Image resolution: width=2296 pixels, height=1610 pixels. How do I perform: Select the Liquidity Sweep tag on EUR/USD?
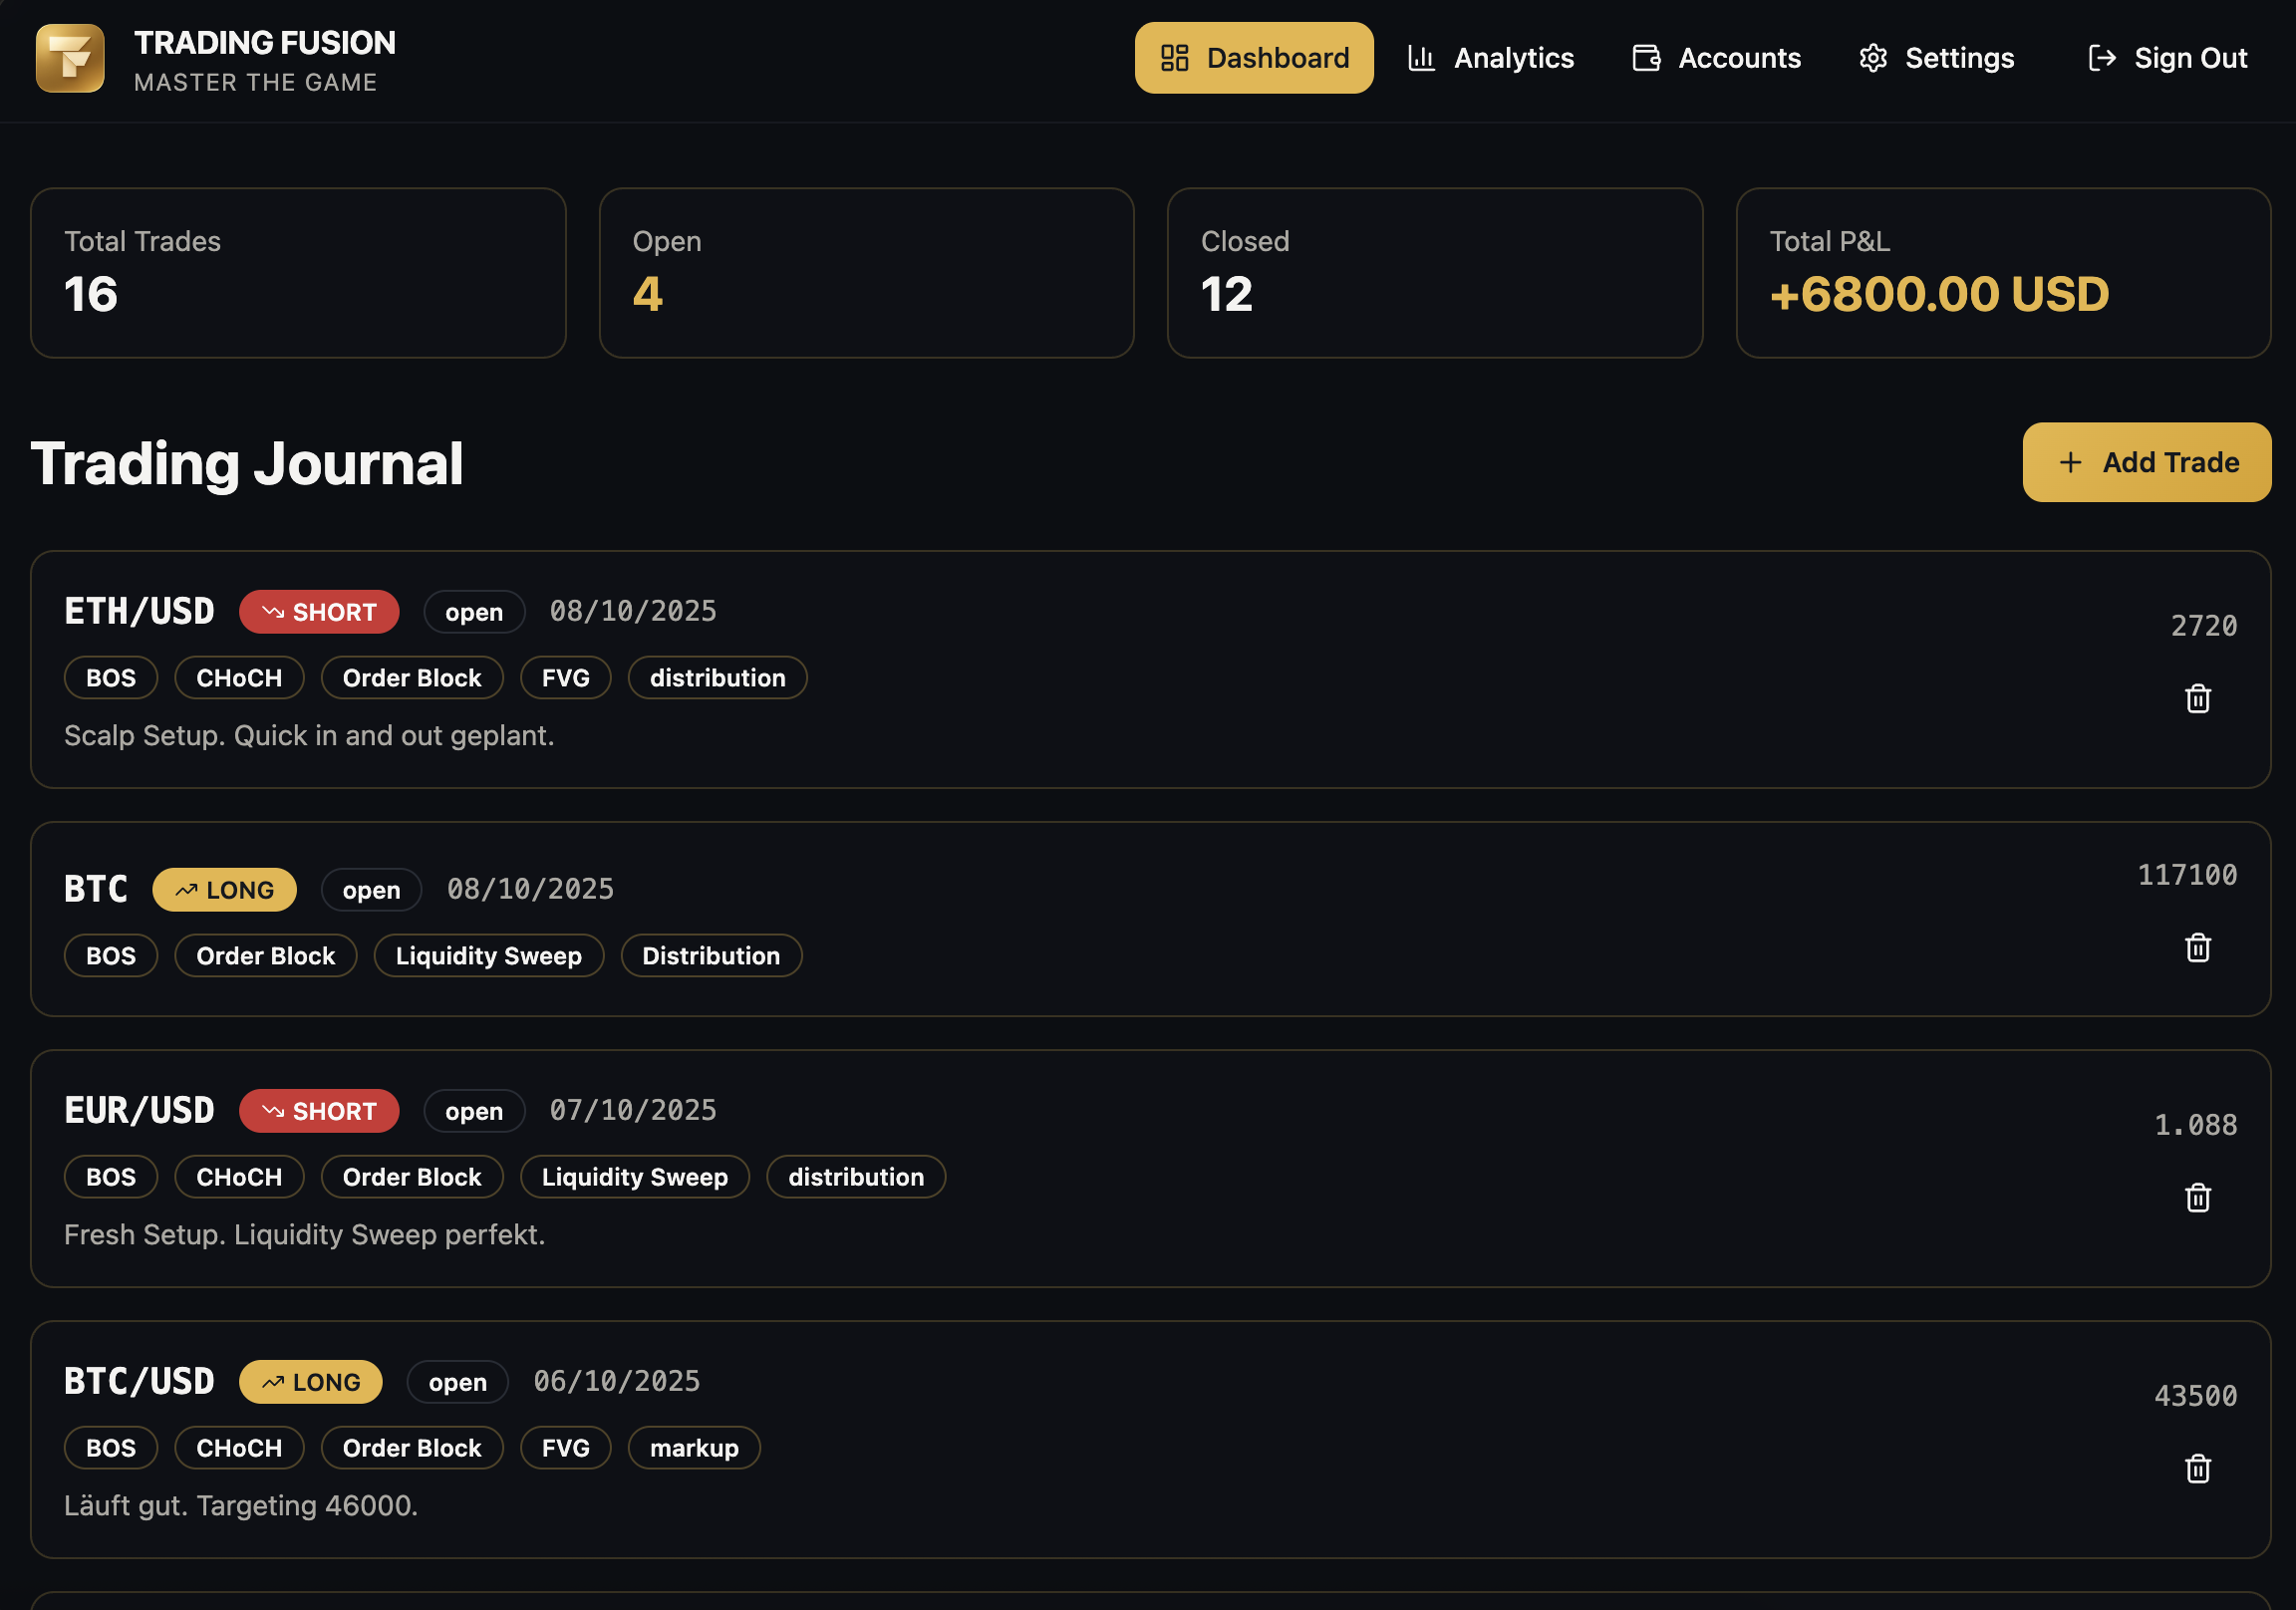tap(634, 1177)
